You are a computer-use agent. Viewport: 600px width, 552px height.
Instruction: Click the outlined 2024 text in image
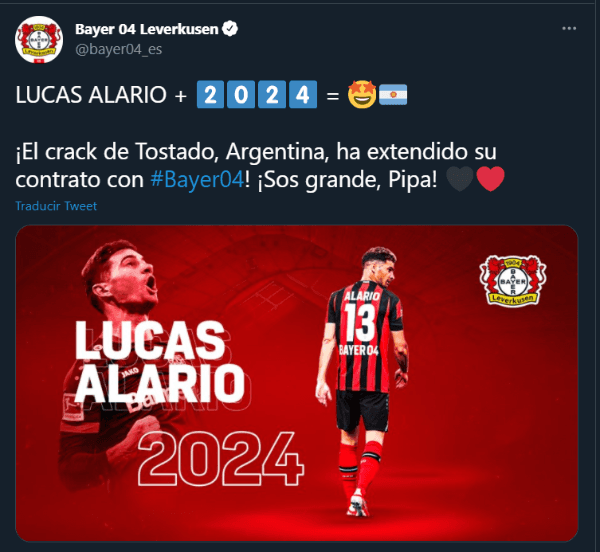[221, 459]
